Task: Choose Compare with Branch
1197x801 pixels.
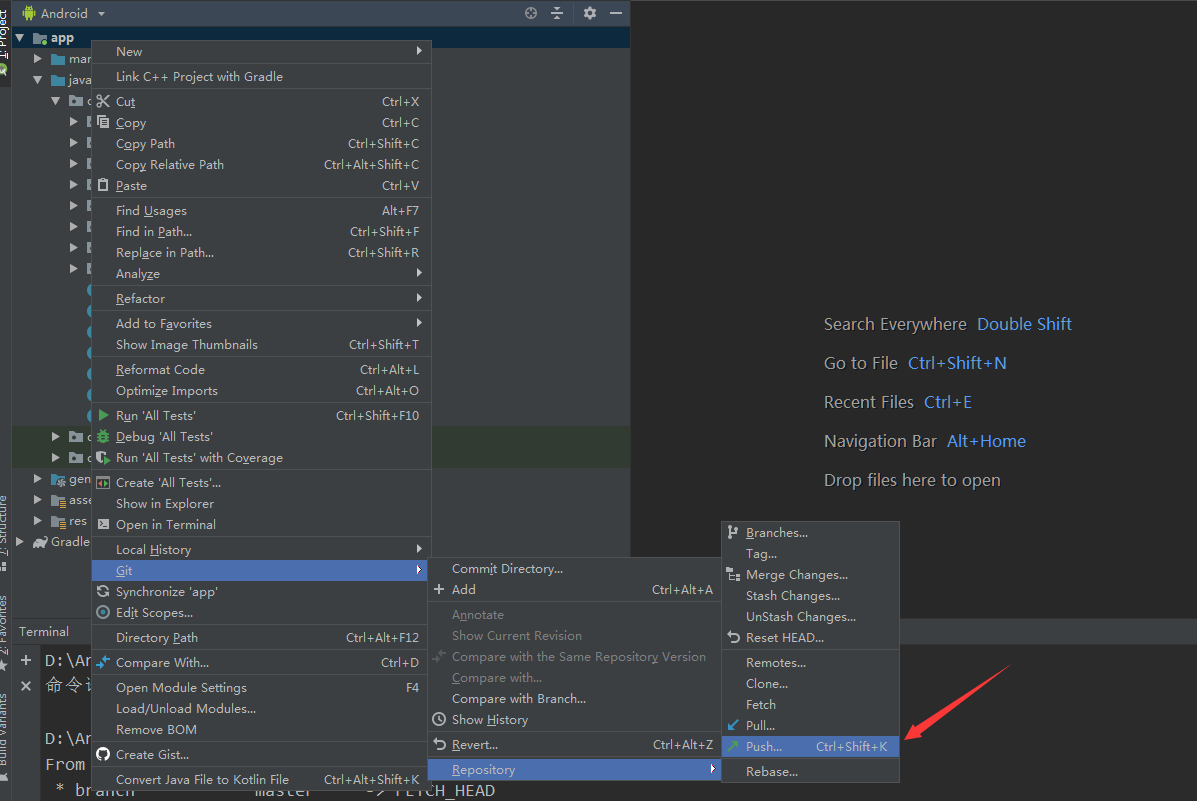Action: [x=574, y=699]
